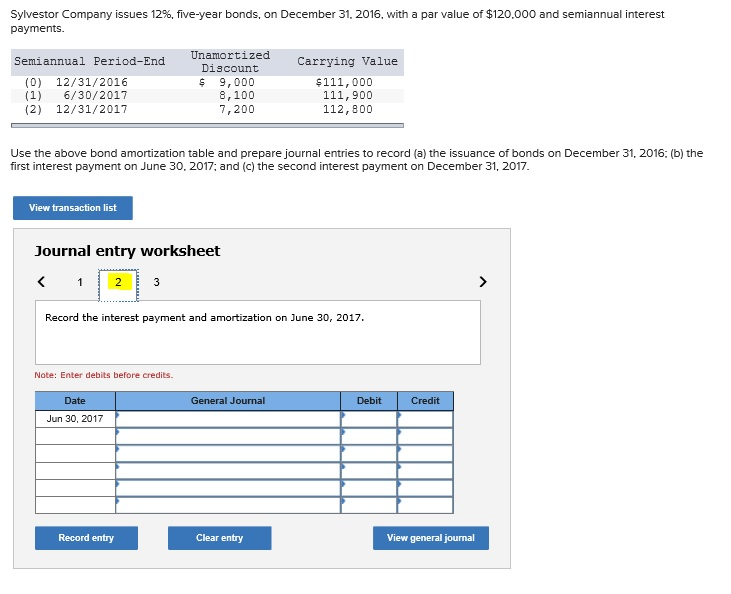Click the Clear entry button
The image size is (731, 594).
coord(220,538)
